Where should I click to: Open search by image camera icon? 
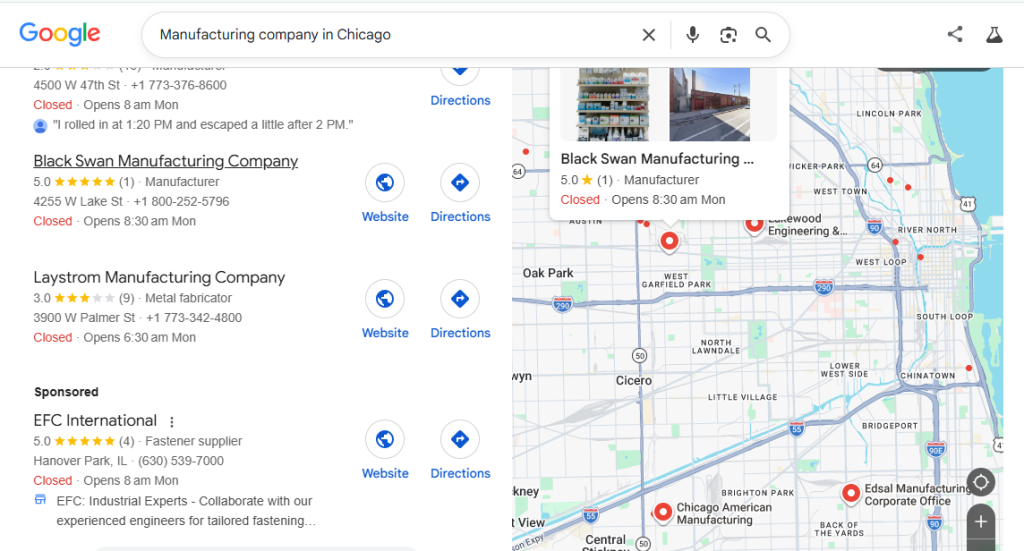728,35
